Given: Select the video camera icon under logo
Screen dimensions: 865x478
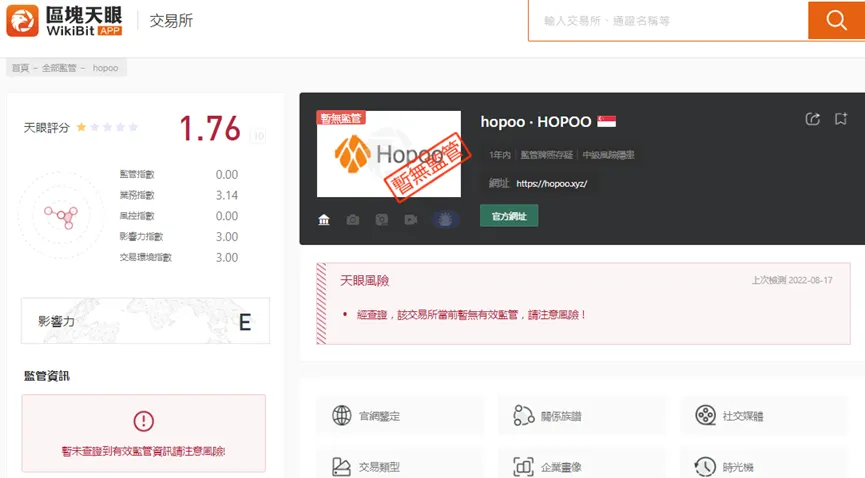Looking at the screenshot, I should click(x=410, y=220).
